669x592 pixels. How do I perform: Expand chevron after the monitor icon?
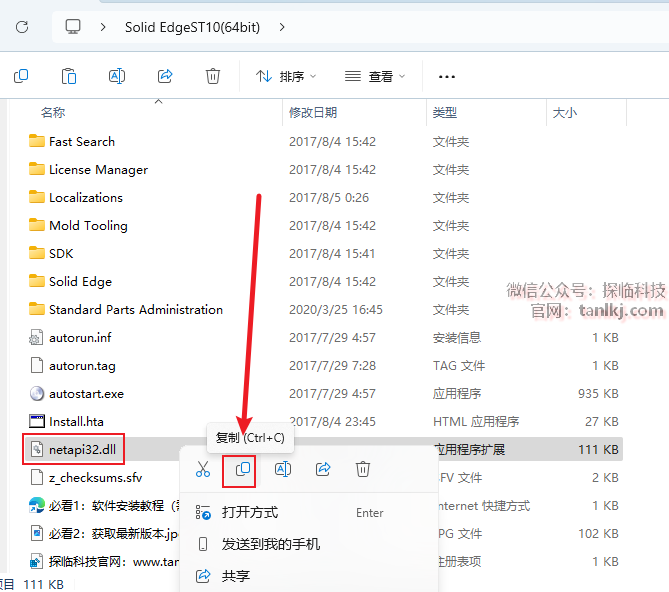(103, 27)
